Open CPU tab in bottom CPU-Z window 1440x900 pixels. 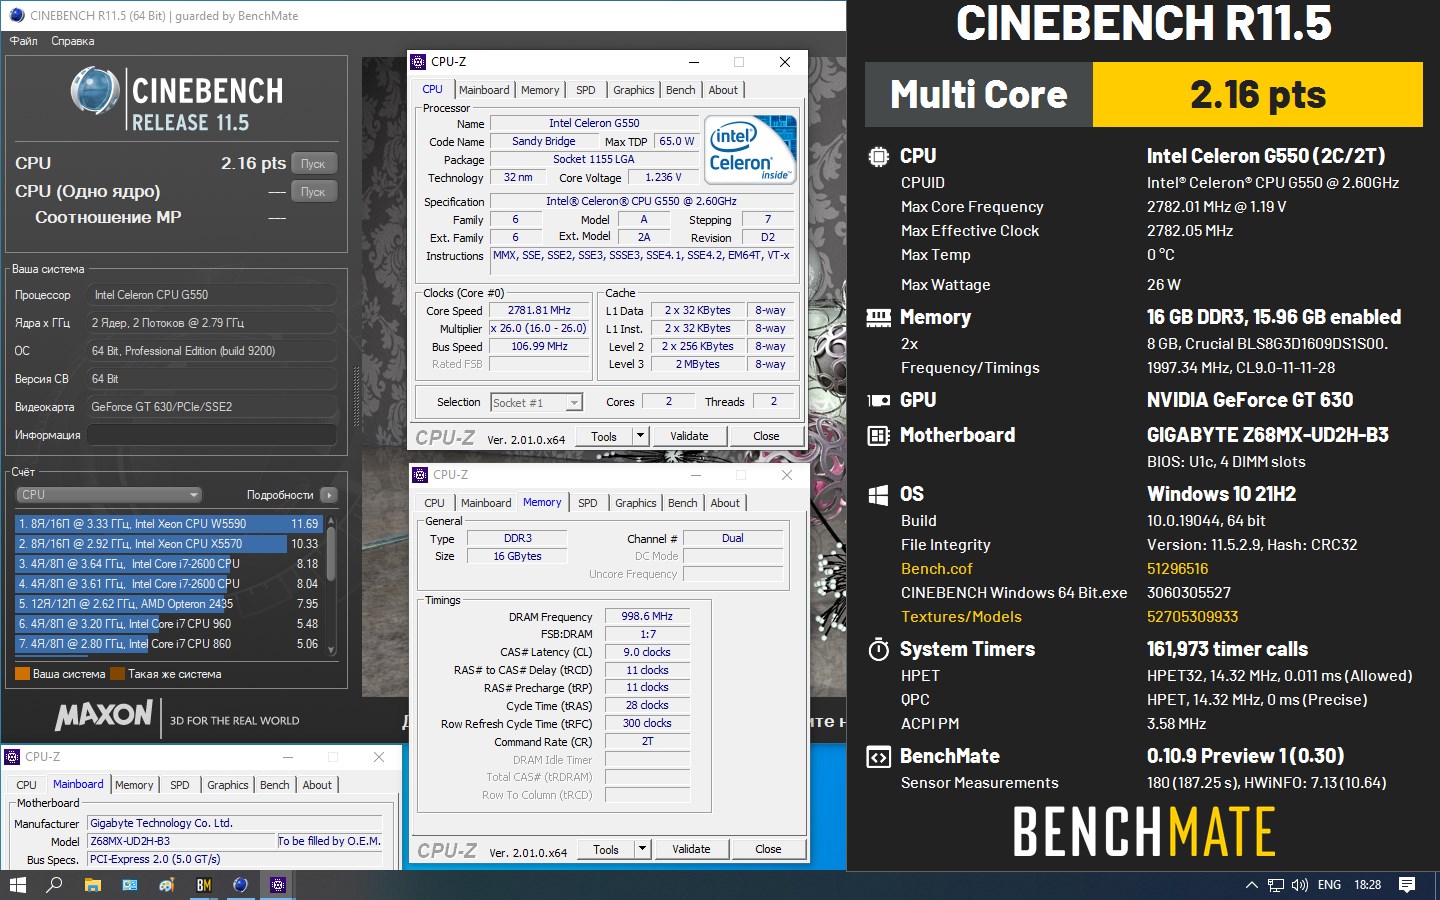27,785
